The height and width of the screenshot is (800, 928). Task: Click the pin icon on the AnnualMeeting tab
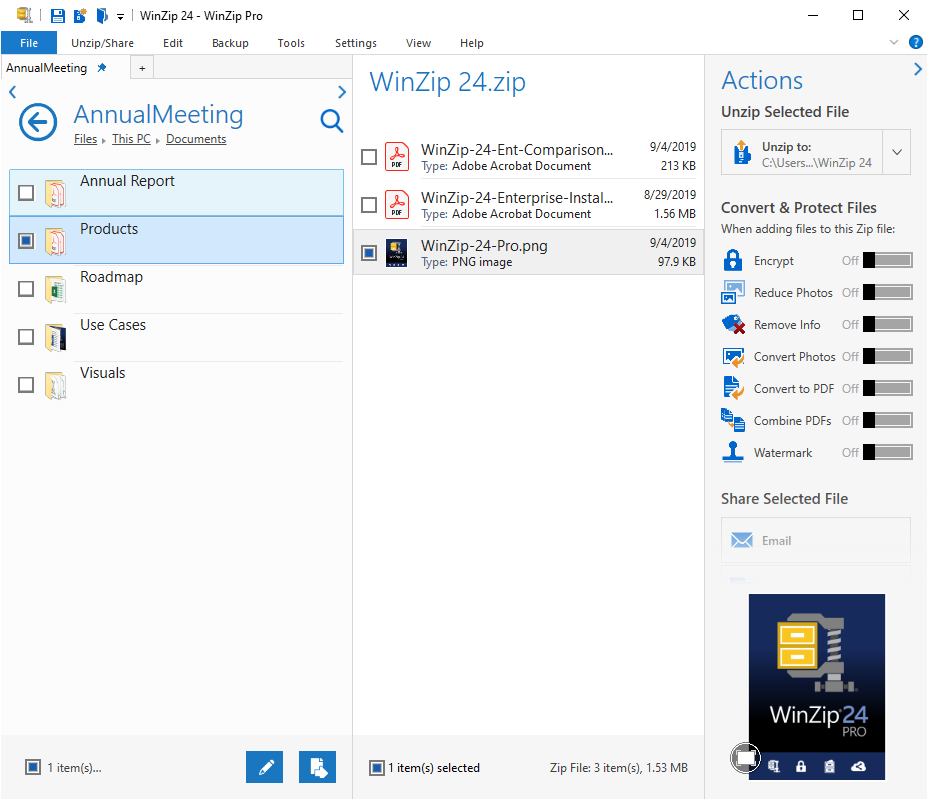point(102,68)
